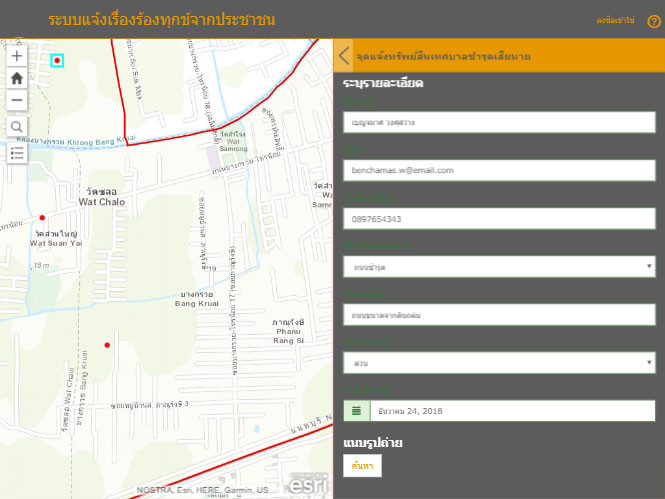Click the Esri logo on the map
Screen dimensions: 665x499
pos(305,484)
